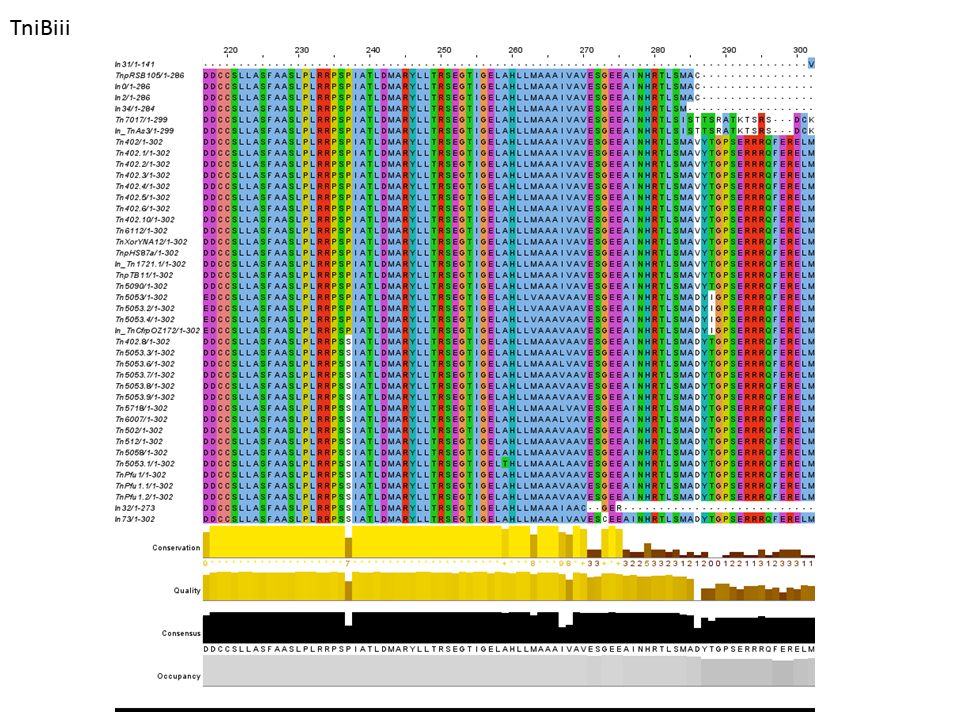960x720 pixels.
Task: Click the Occupancy annotation label
Action: click(x=179, y=676)
